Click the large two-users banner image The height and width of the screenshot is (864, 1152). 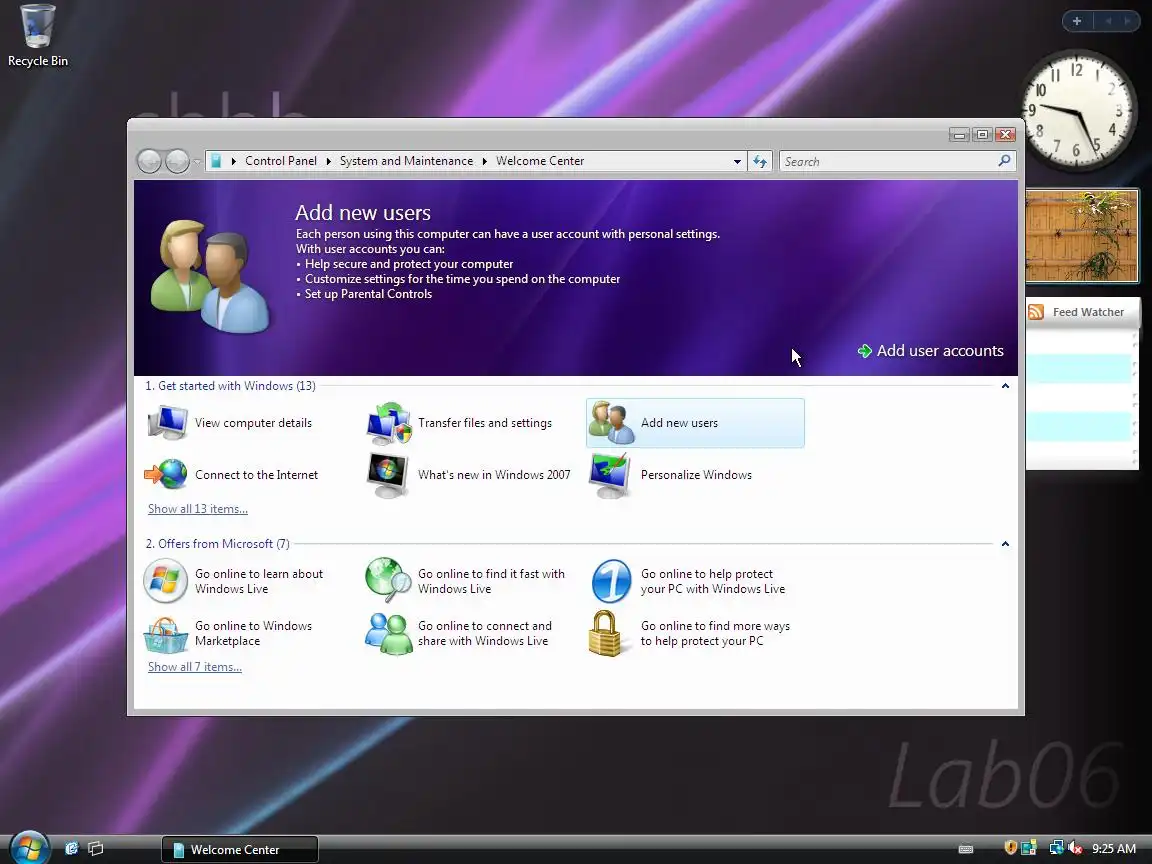click(x=210, y=276)
